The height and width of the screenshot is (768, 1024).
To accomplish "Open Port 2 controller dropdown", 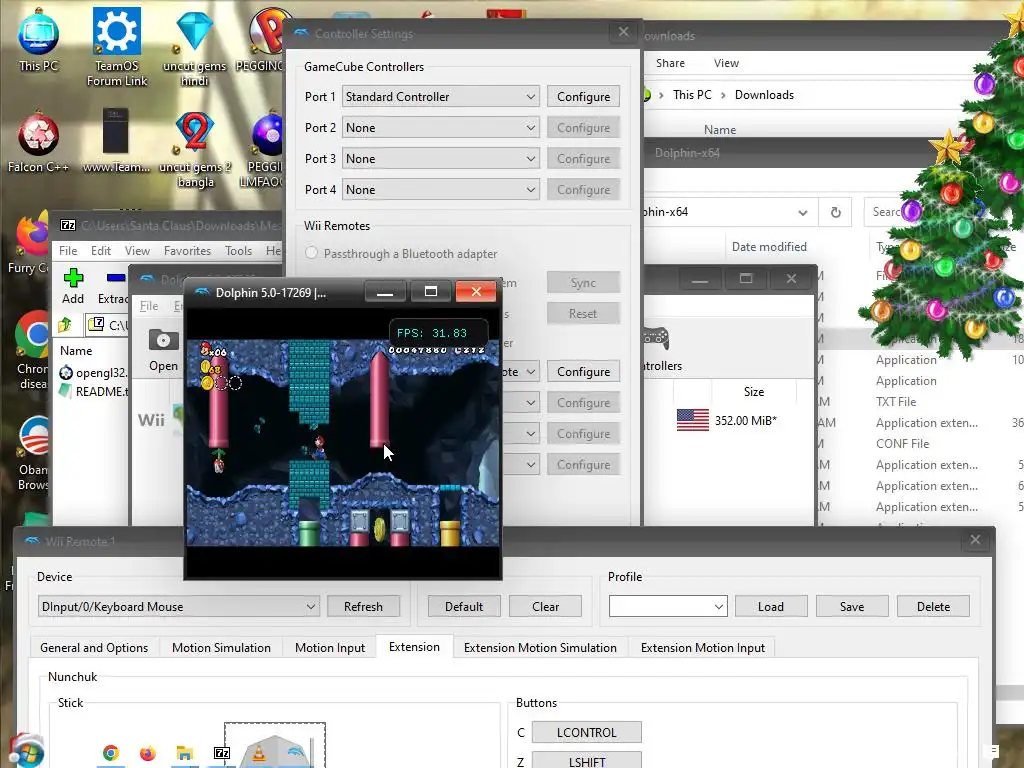I will pyautogui.click(x=441, y=128).
